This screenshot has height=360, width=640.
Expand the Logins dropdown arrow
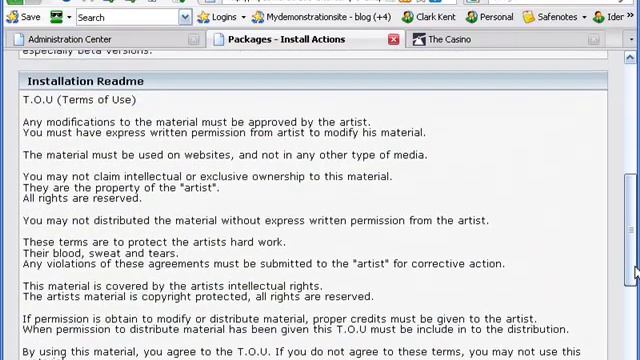tap(243, 18)
